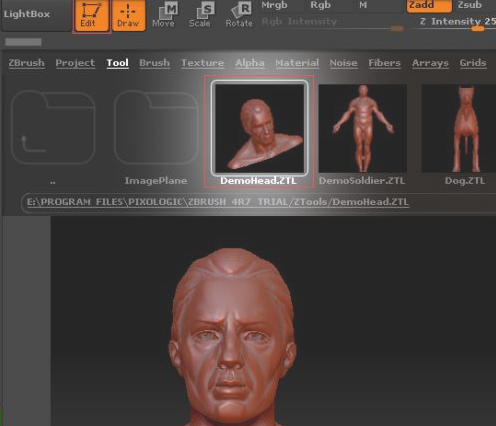Click the sculpted head model in canvas

coord(232,337)
